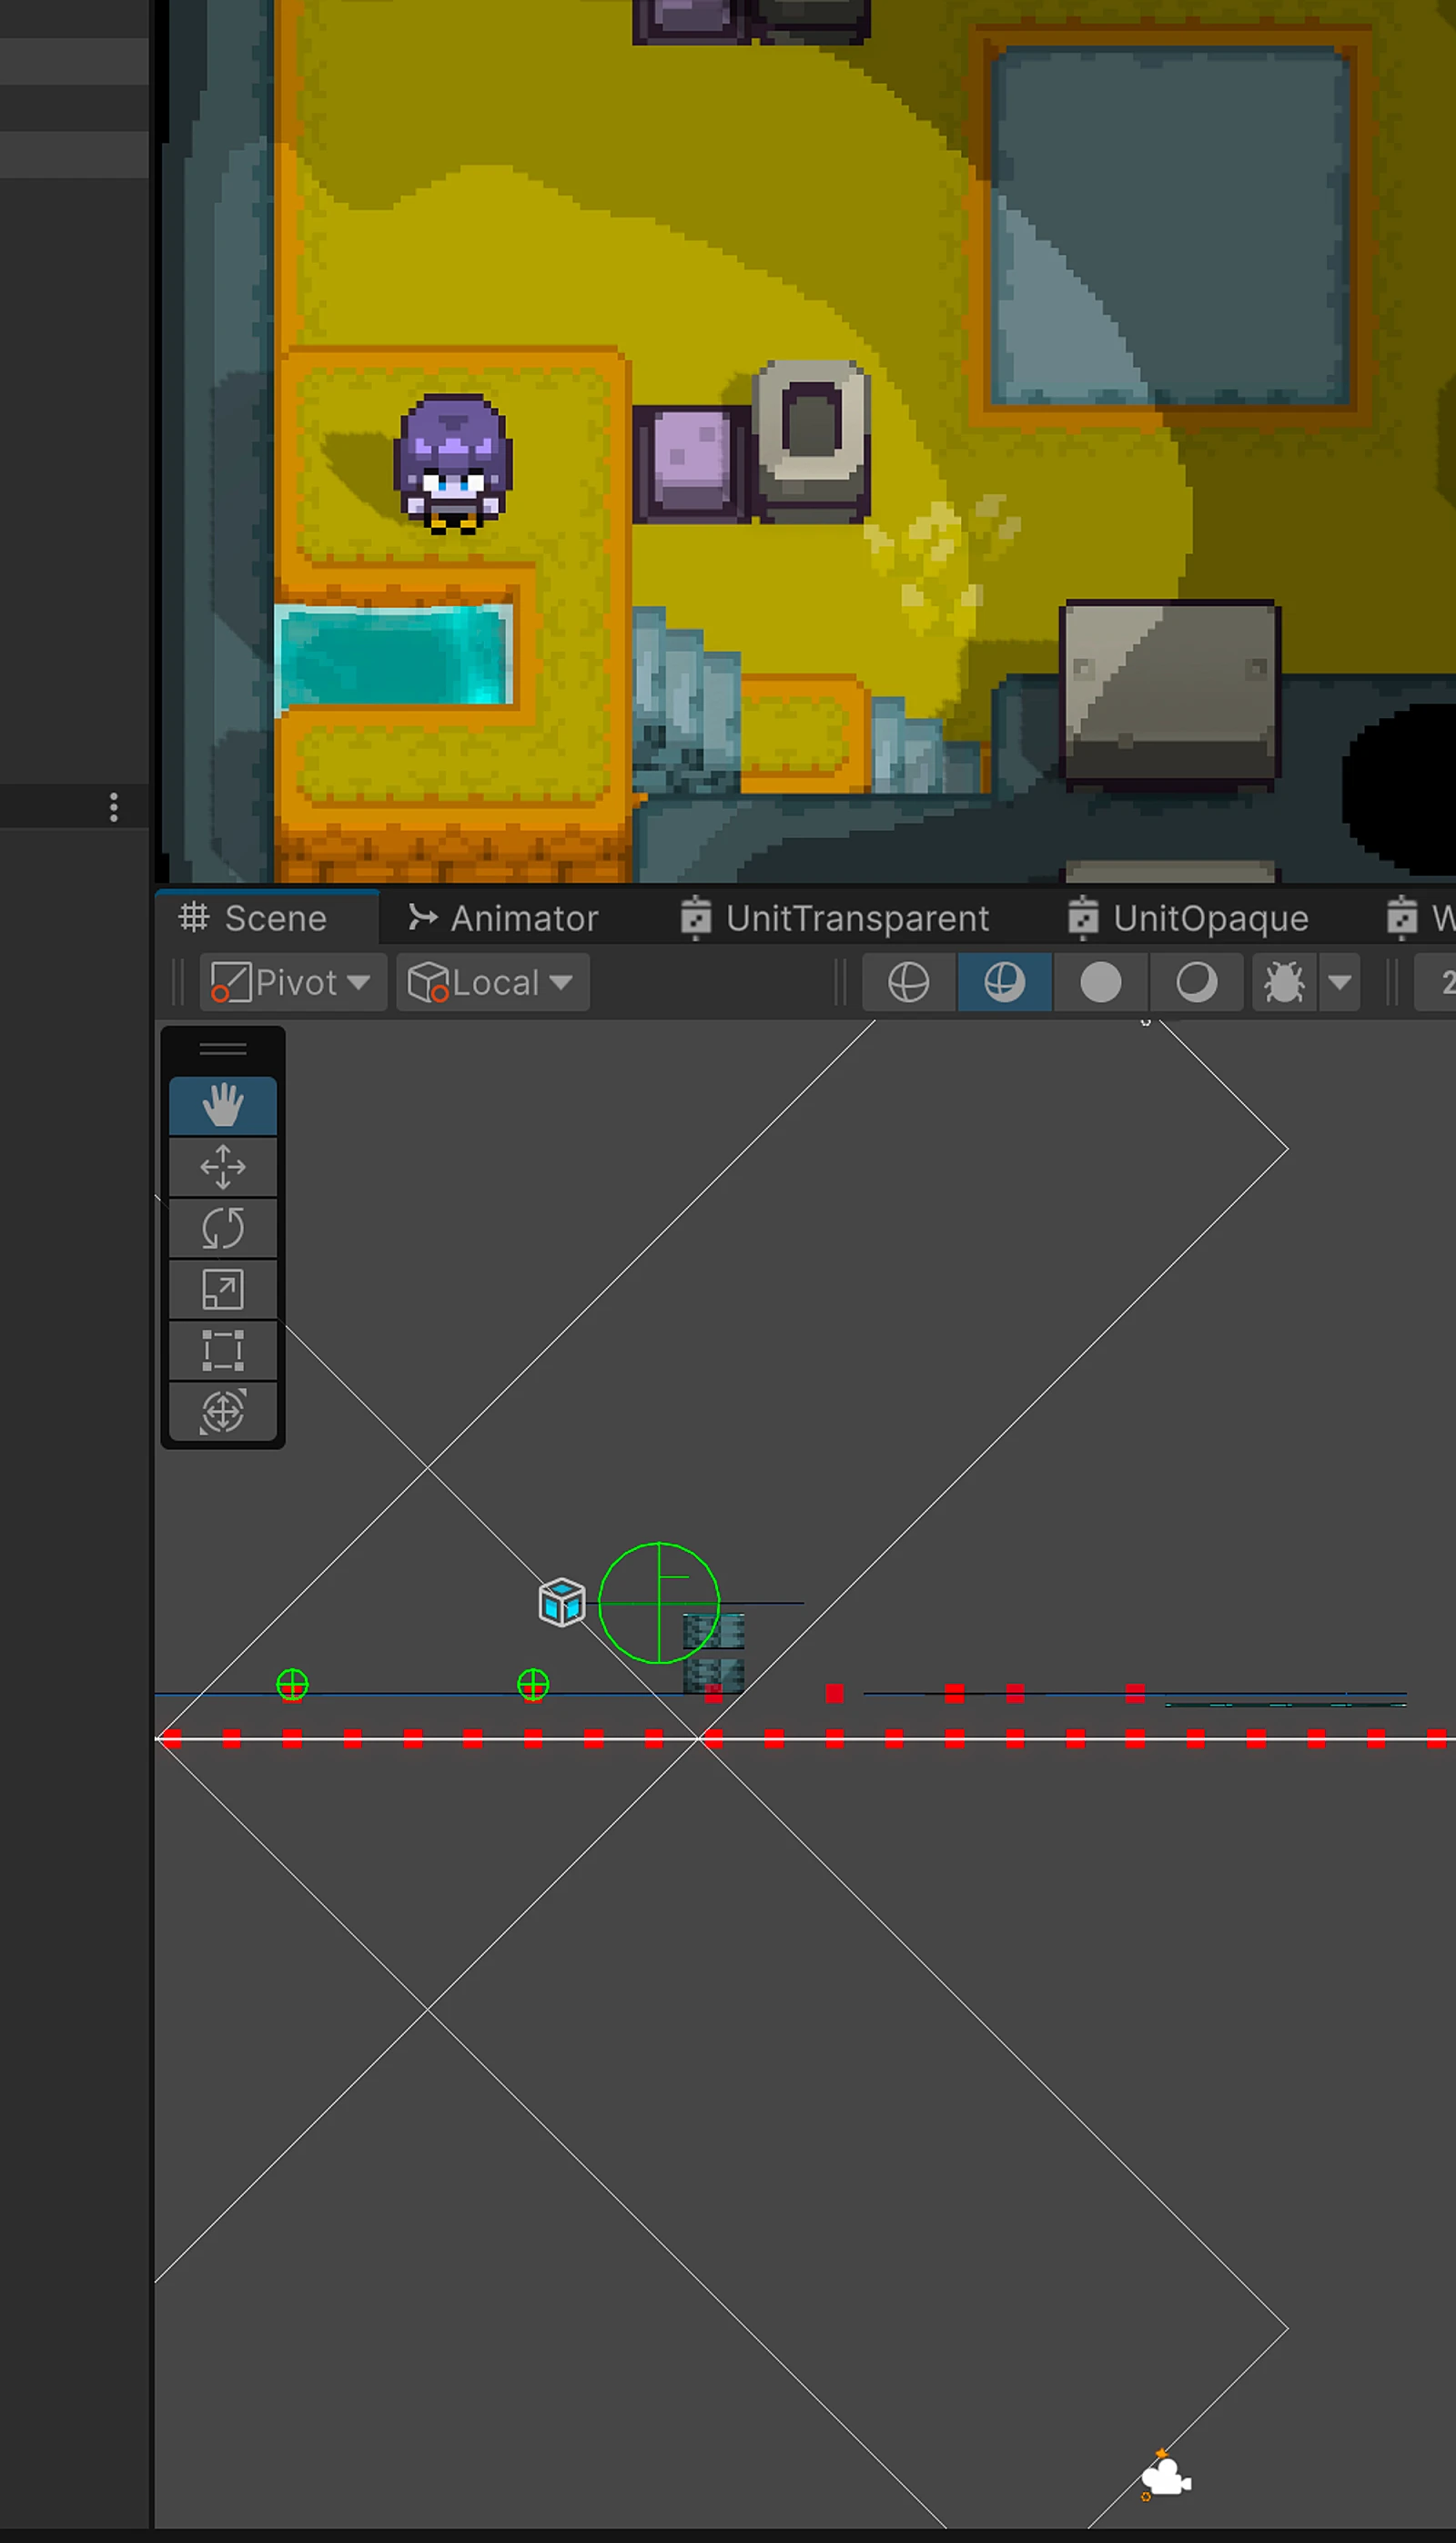The height and width of the screenshot is (2543, 1456).
Task: Open the UnitTransparent tab
Action: click(835, 918)
